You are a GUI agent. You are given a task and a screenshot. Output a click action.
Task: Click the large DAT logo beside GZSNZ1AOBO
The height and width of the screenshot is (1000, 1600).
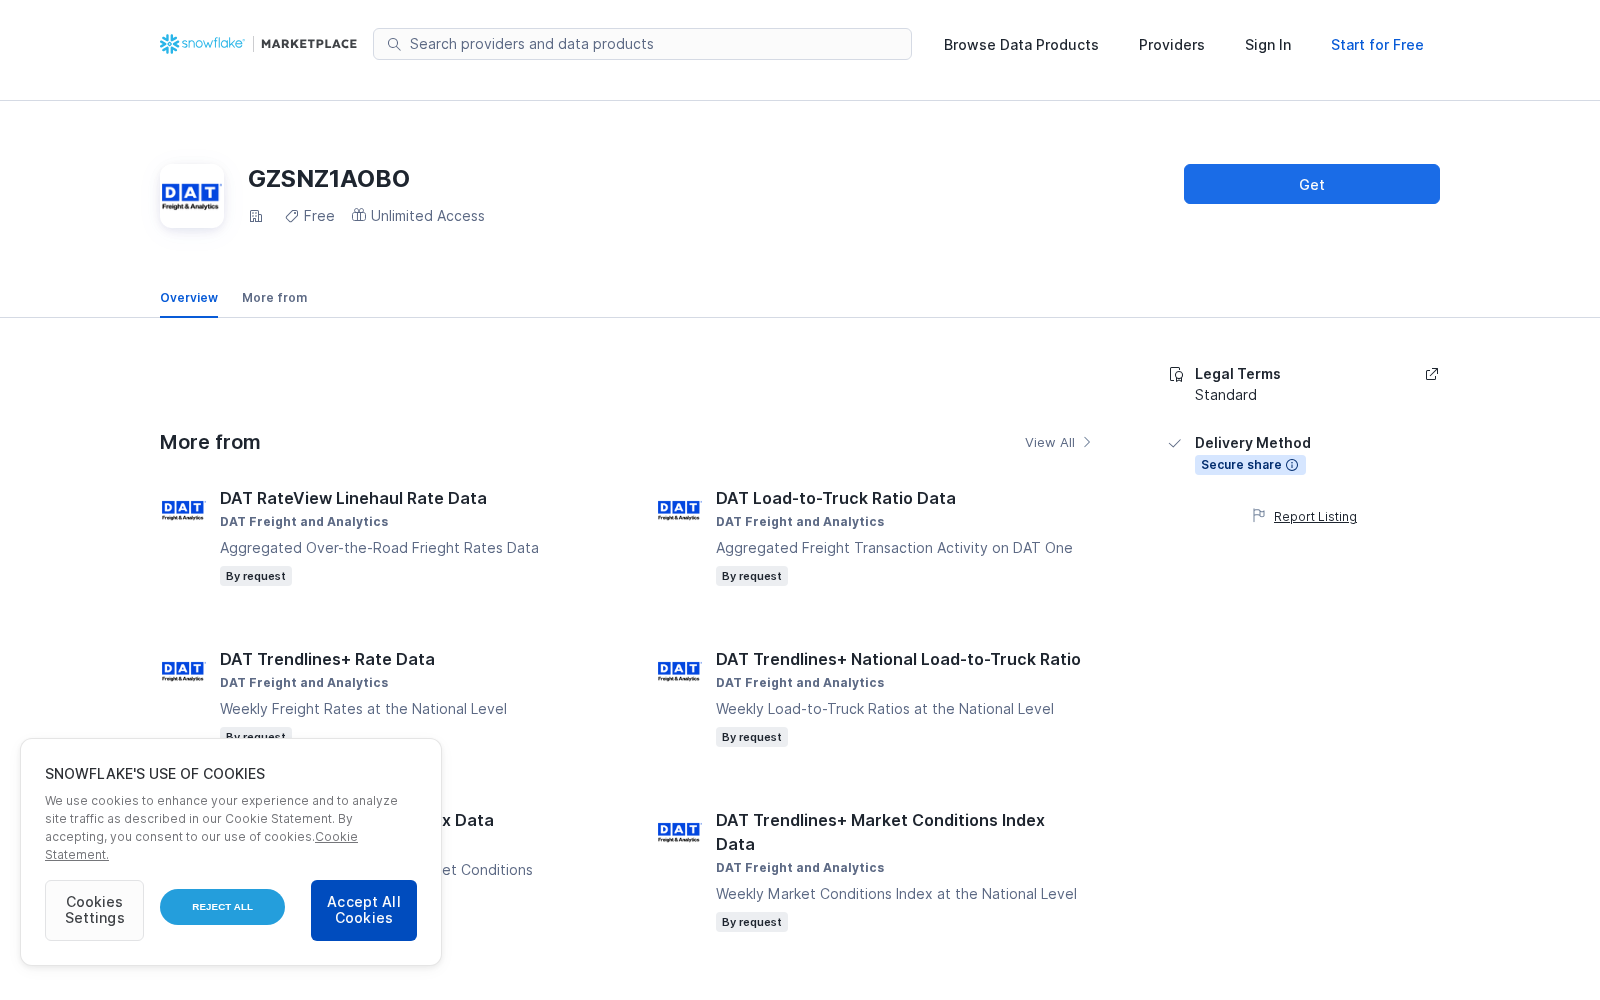tap(192, 196)
